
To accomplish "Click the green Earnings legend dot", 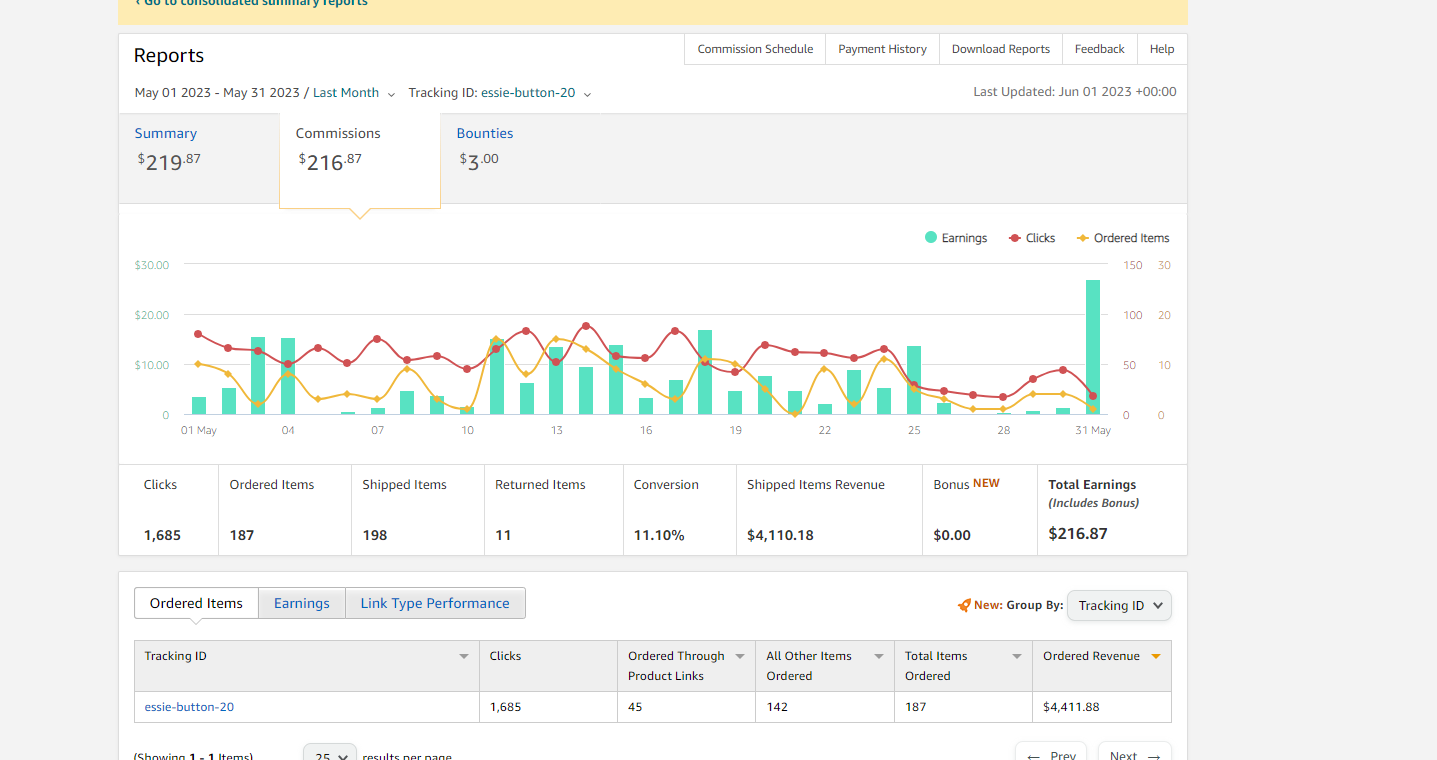I will click(x=931, y=238).
